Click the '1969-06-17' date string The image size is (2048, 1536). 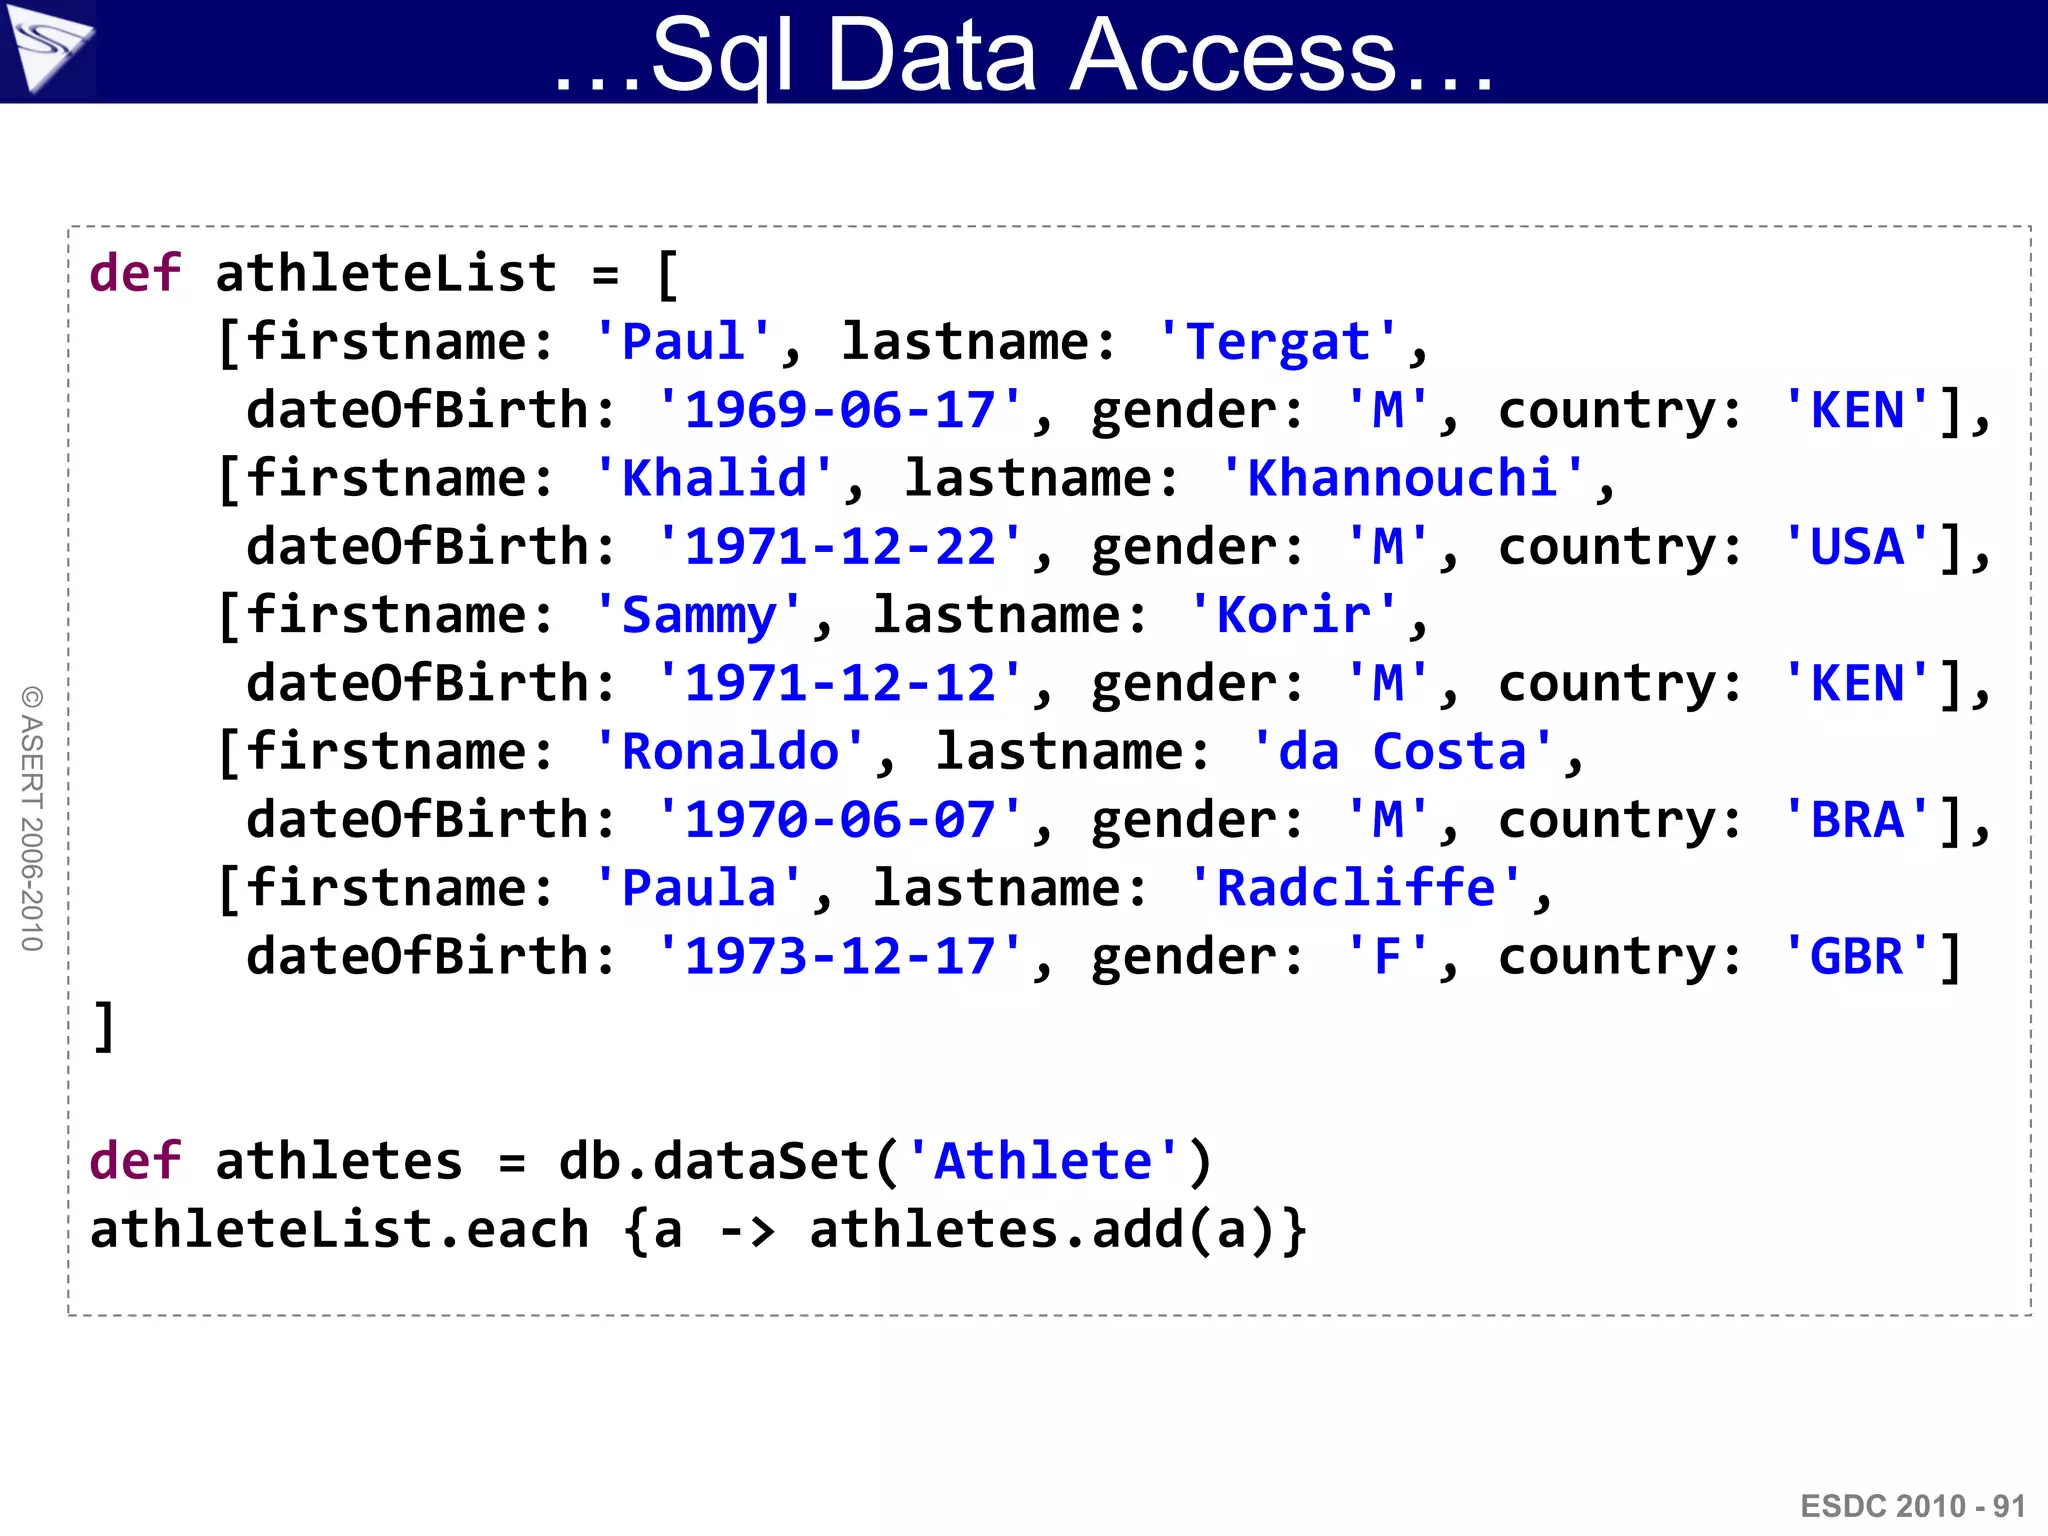pyautogui.click(x=839, y=410)
